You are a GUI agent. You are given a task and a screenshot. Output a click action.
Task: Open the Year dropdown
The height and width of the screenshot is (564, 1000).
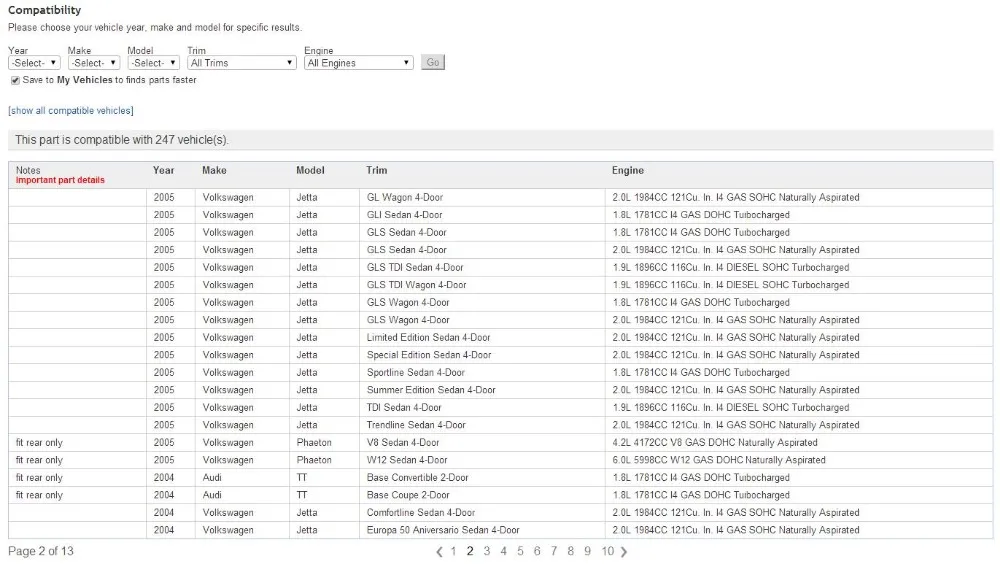tap(34, 63)
